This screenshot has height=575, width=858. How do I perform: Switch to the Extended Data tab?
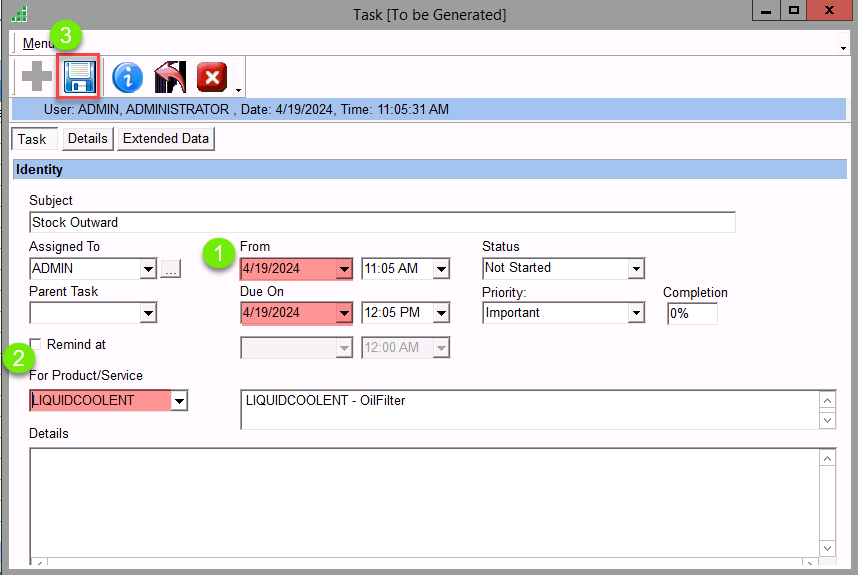166,139
